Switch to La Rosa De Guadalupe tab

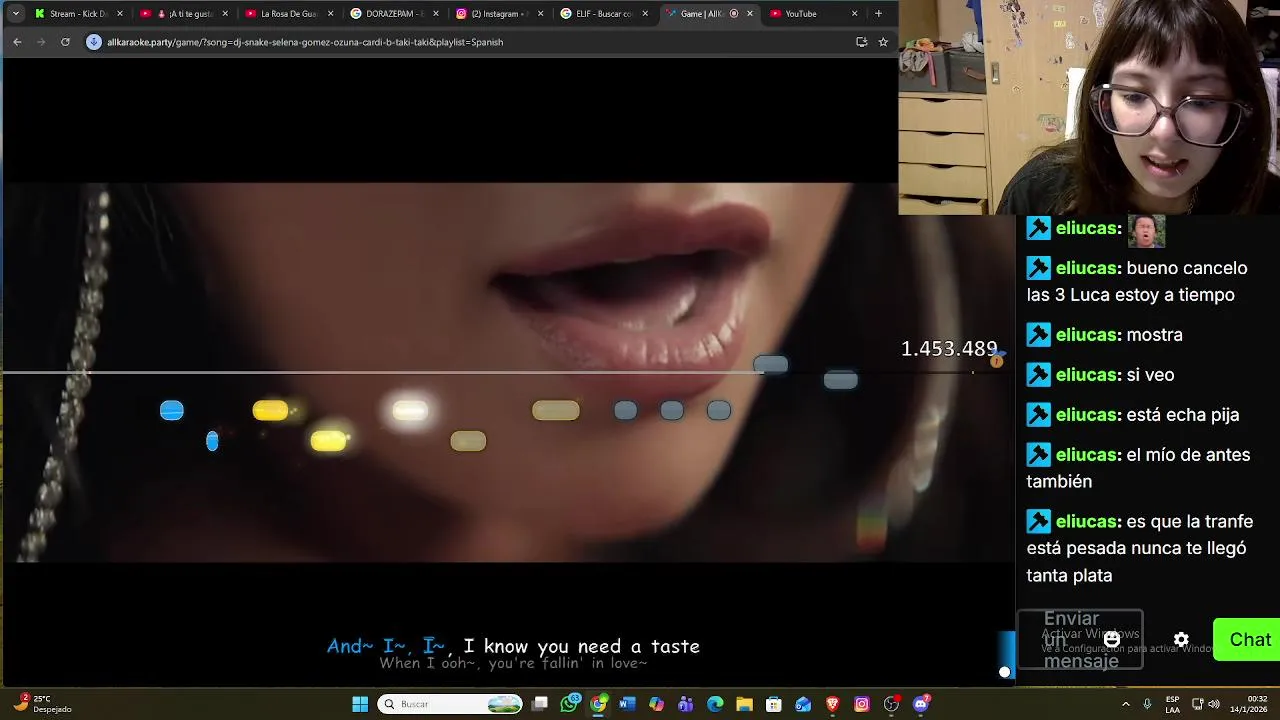[290, 14]
